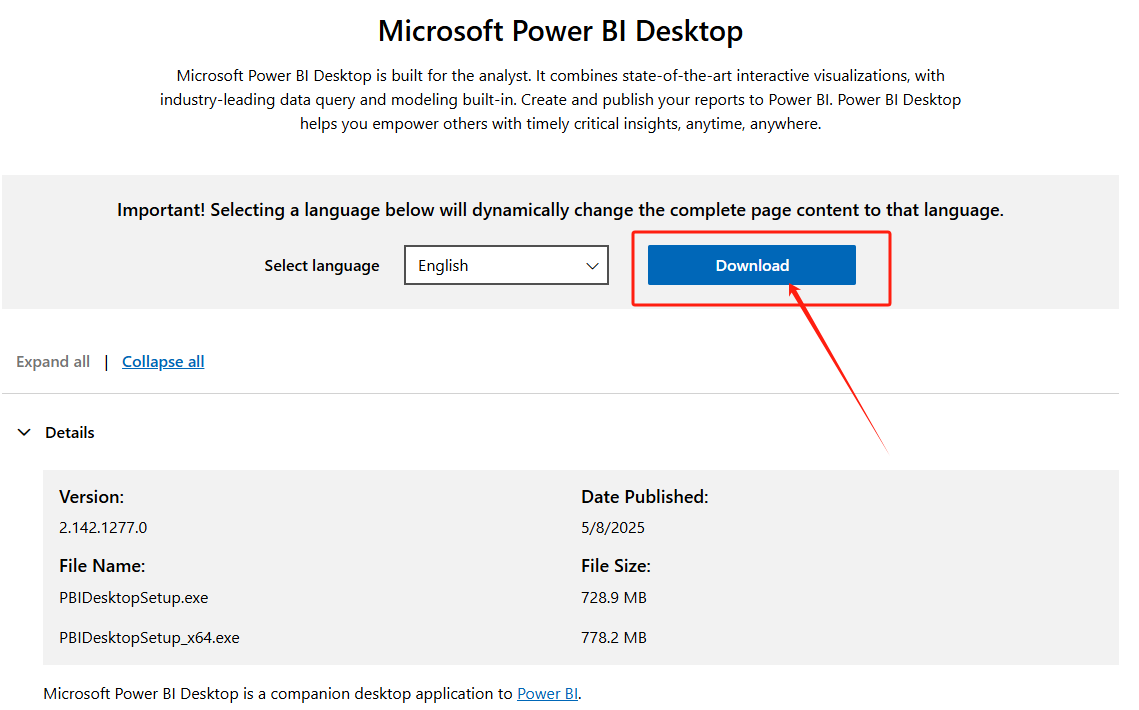Click the Microsoft Power BI Desktop page title
The width and height of the screenshot is (1139, 710).
pyautogui.click(x=560, y=31)
